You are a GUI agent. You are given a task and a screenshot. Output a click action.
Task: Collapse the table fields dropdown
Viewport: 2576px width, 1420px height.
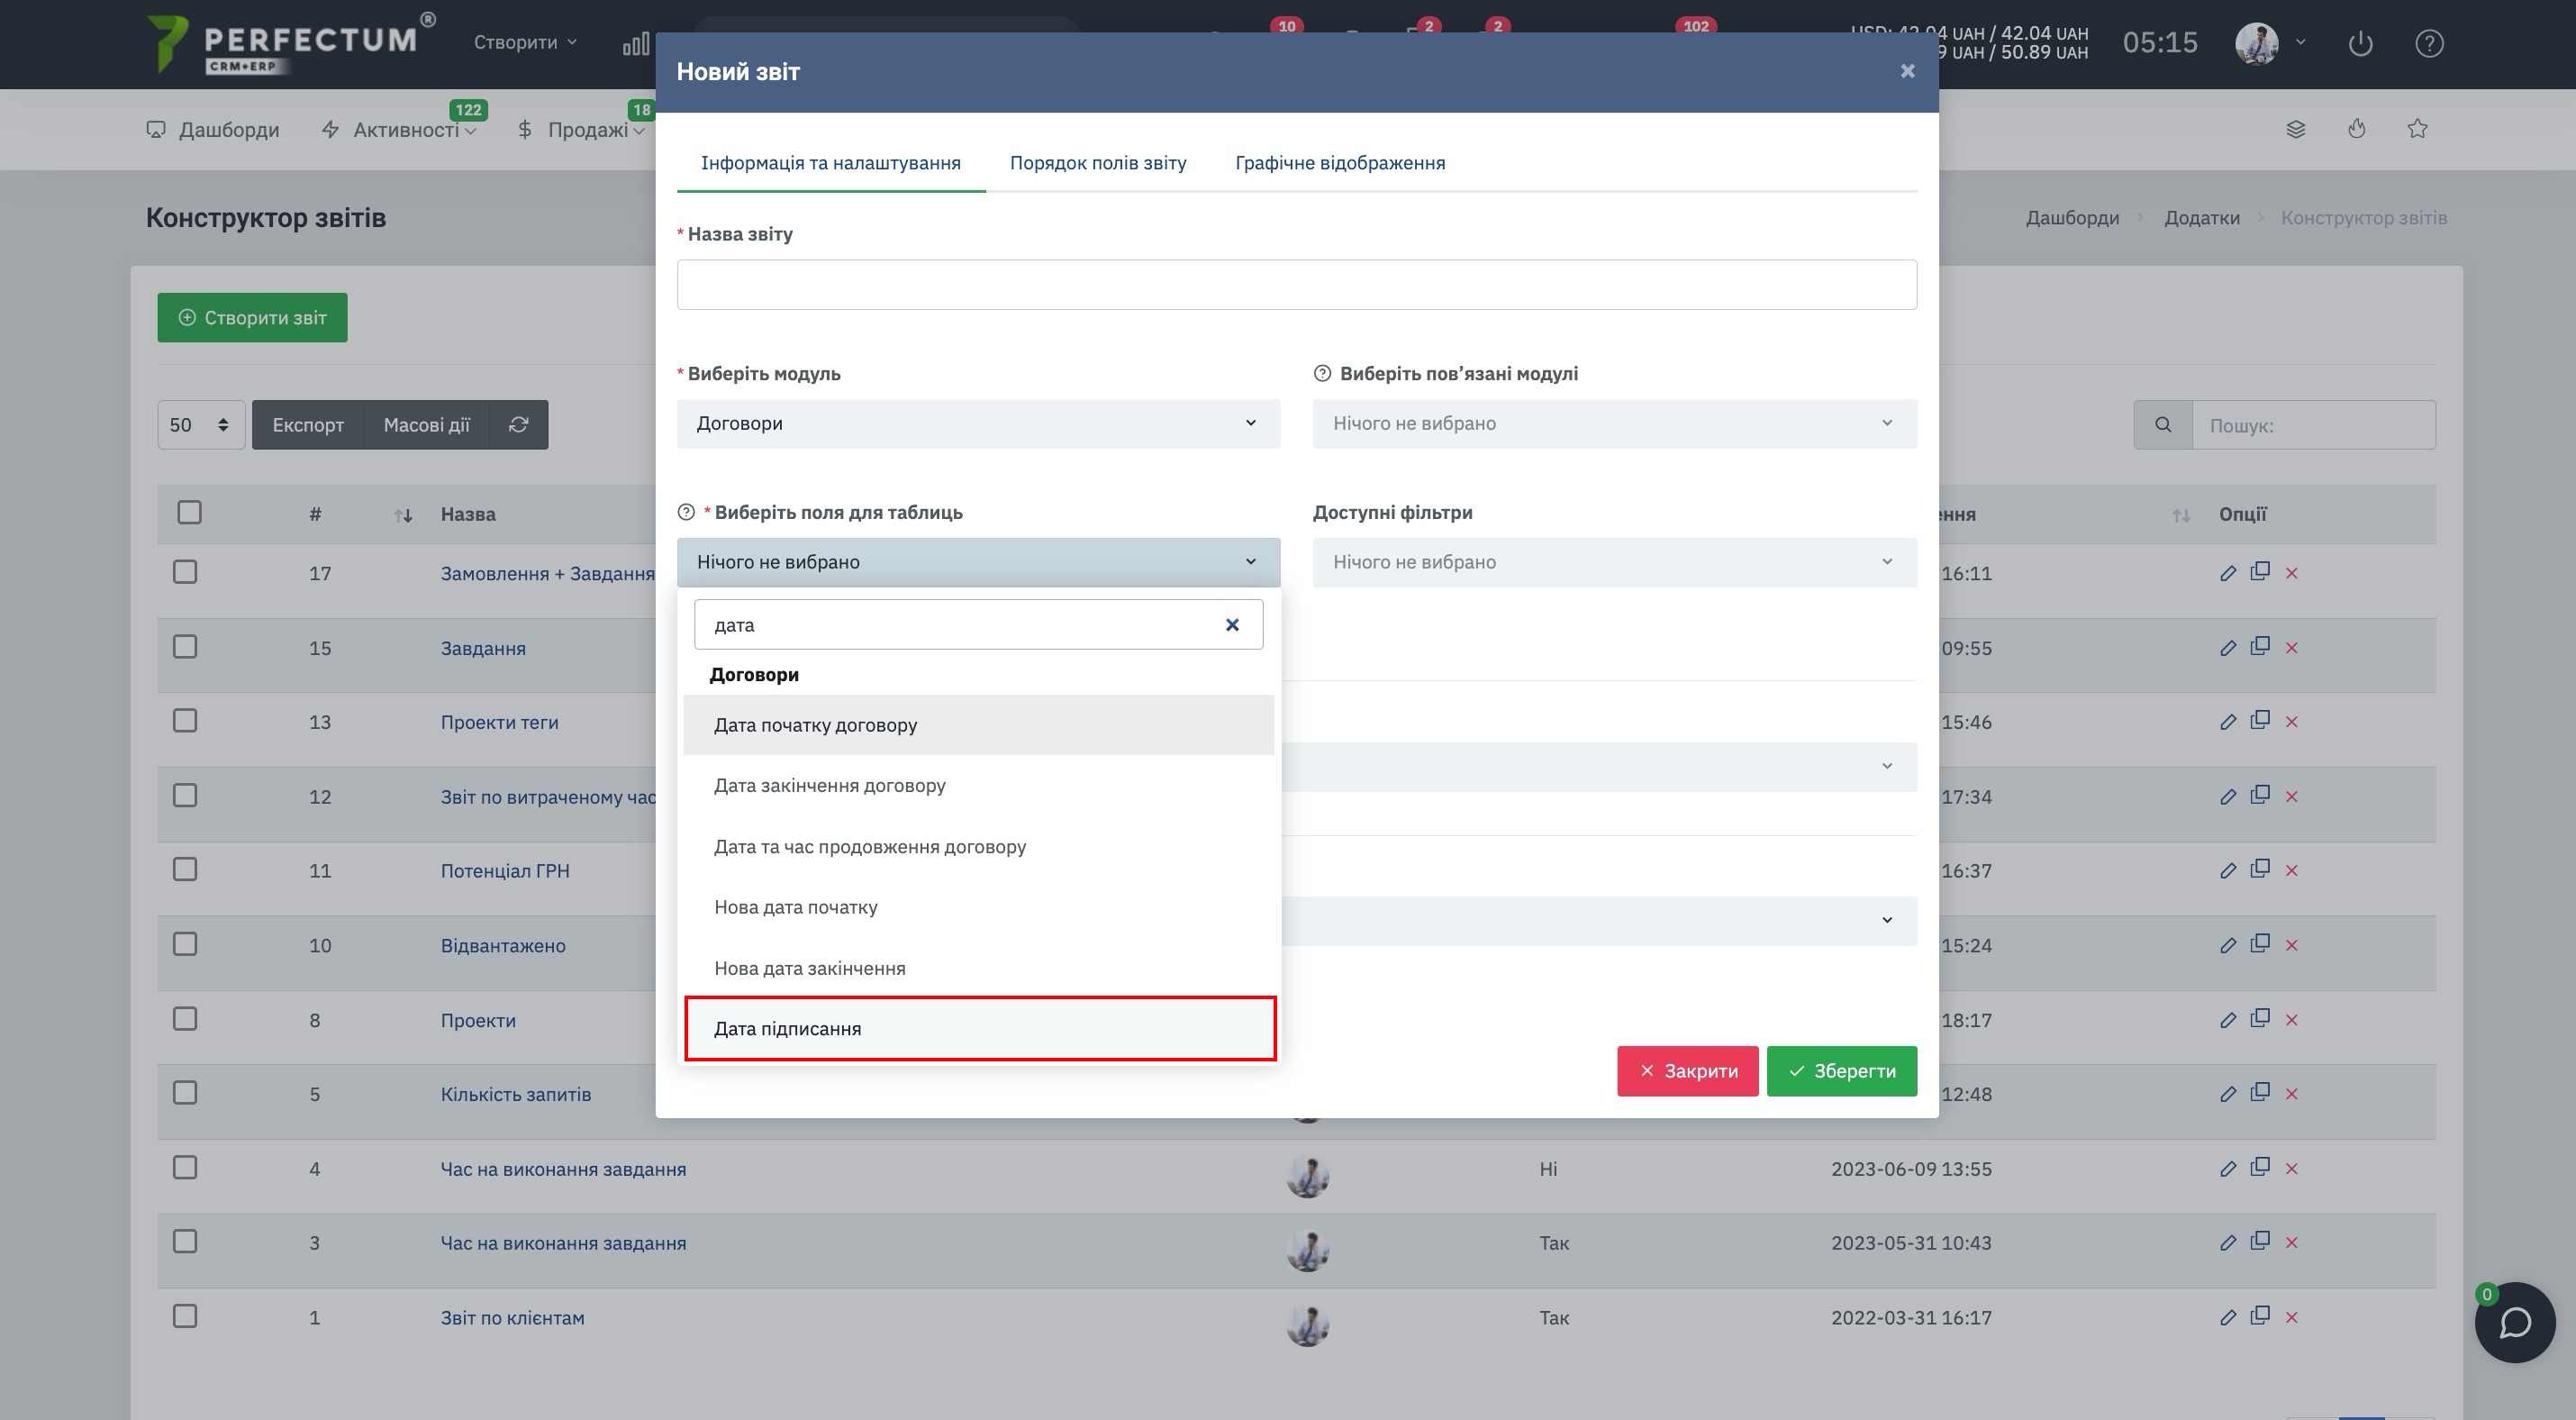coord(978,563)
